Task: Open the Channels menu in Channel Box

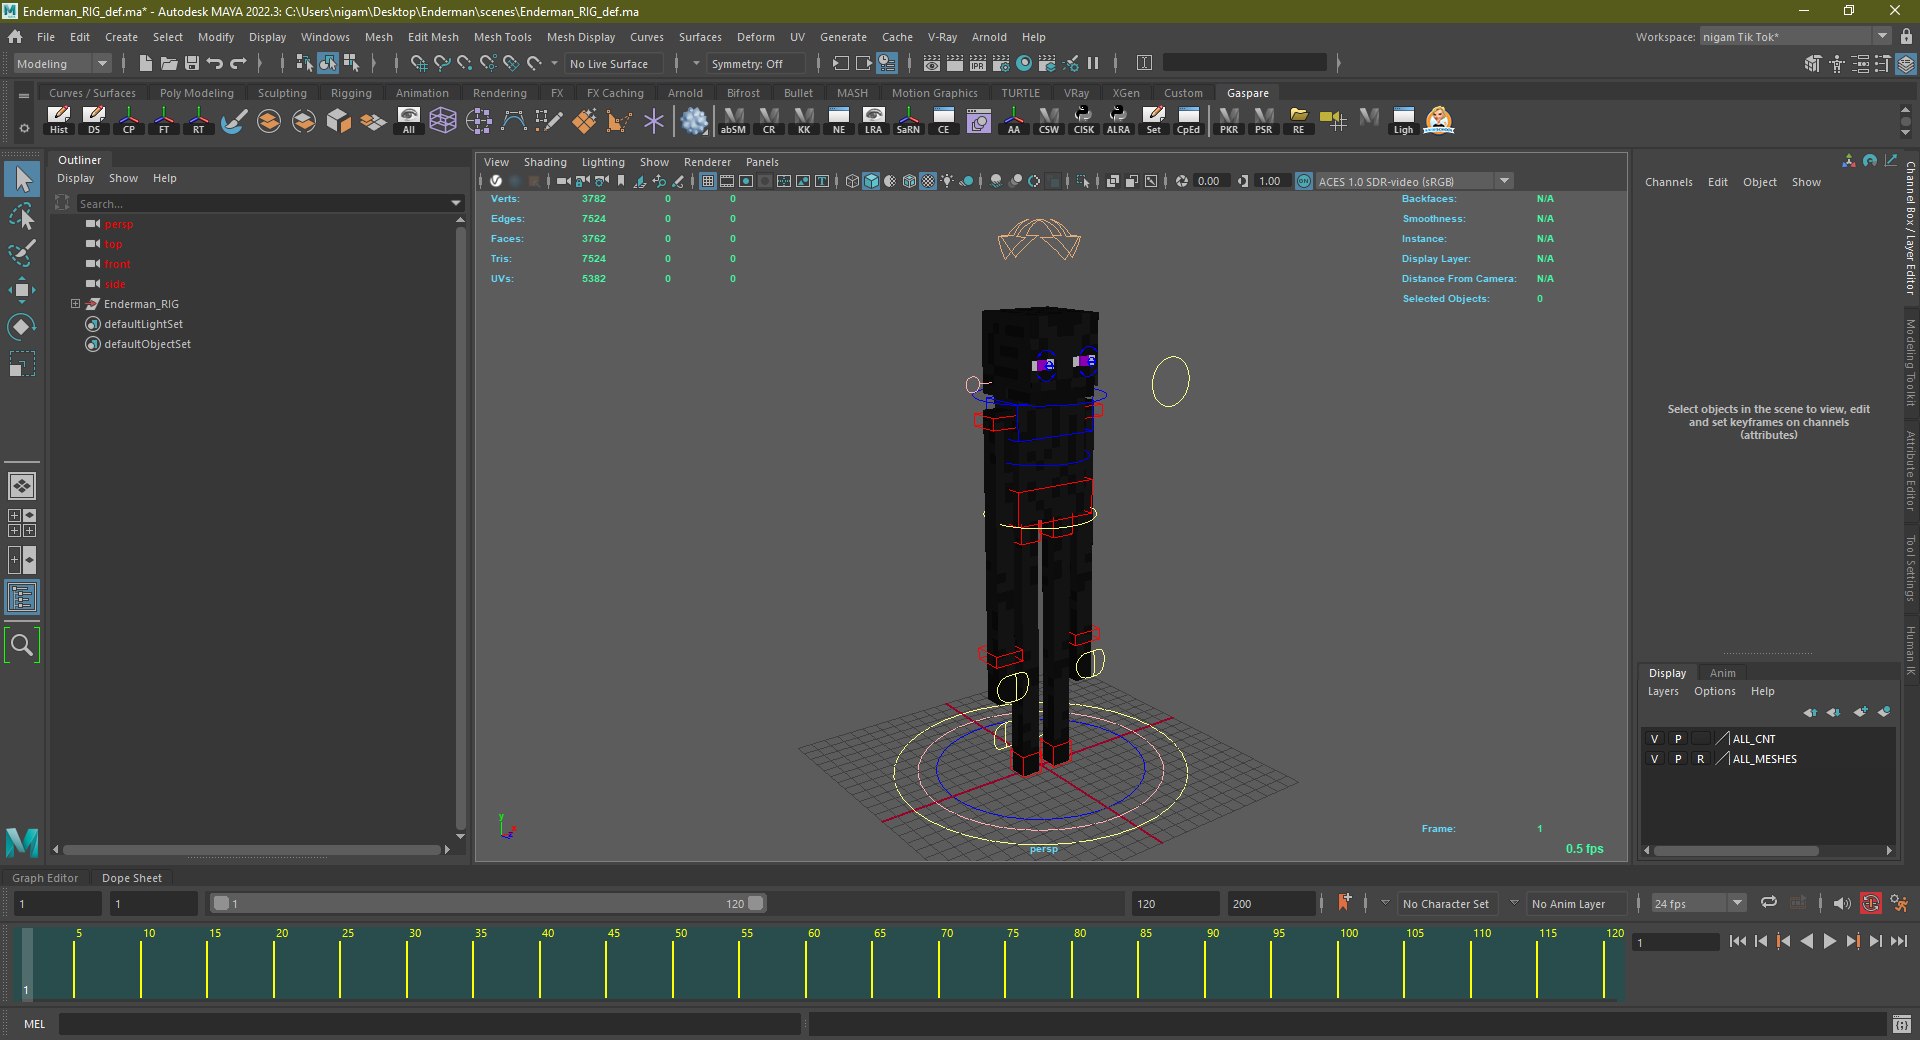Action: (x=1668, y=182)
